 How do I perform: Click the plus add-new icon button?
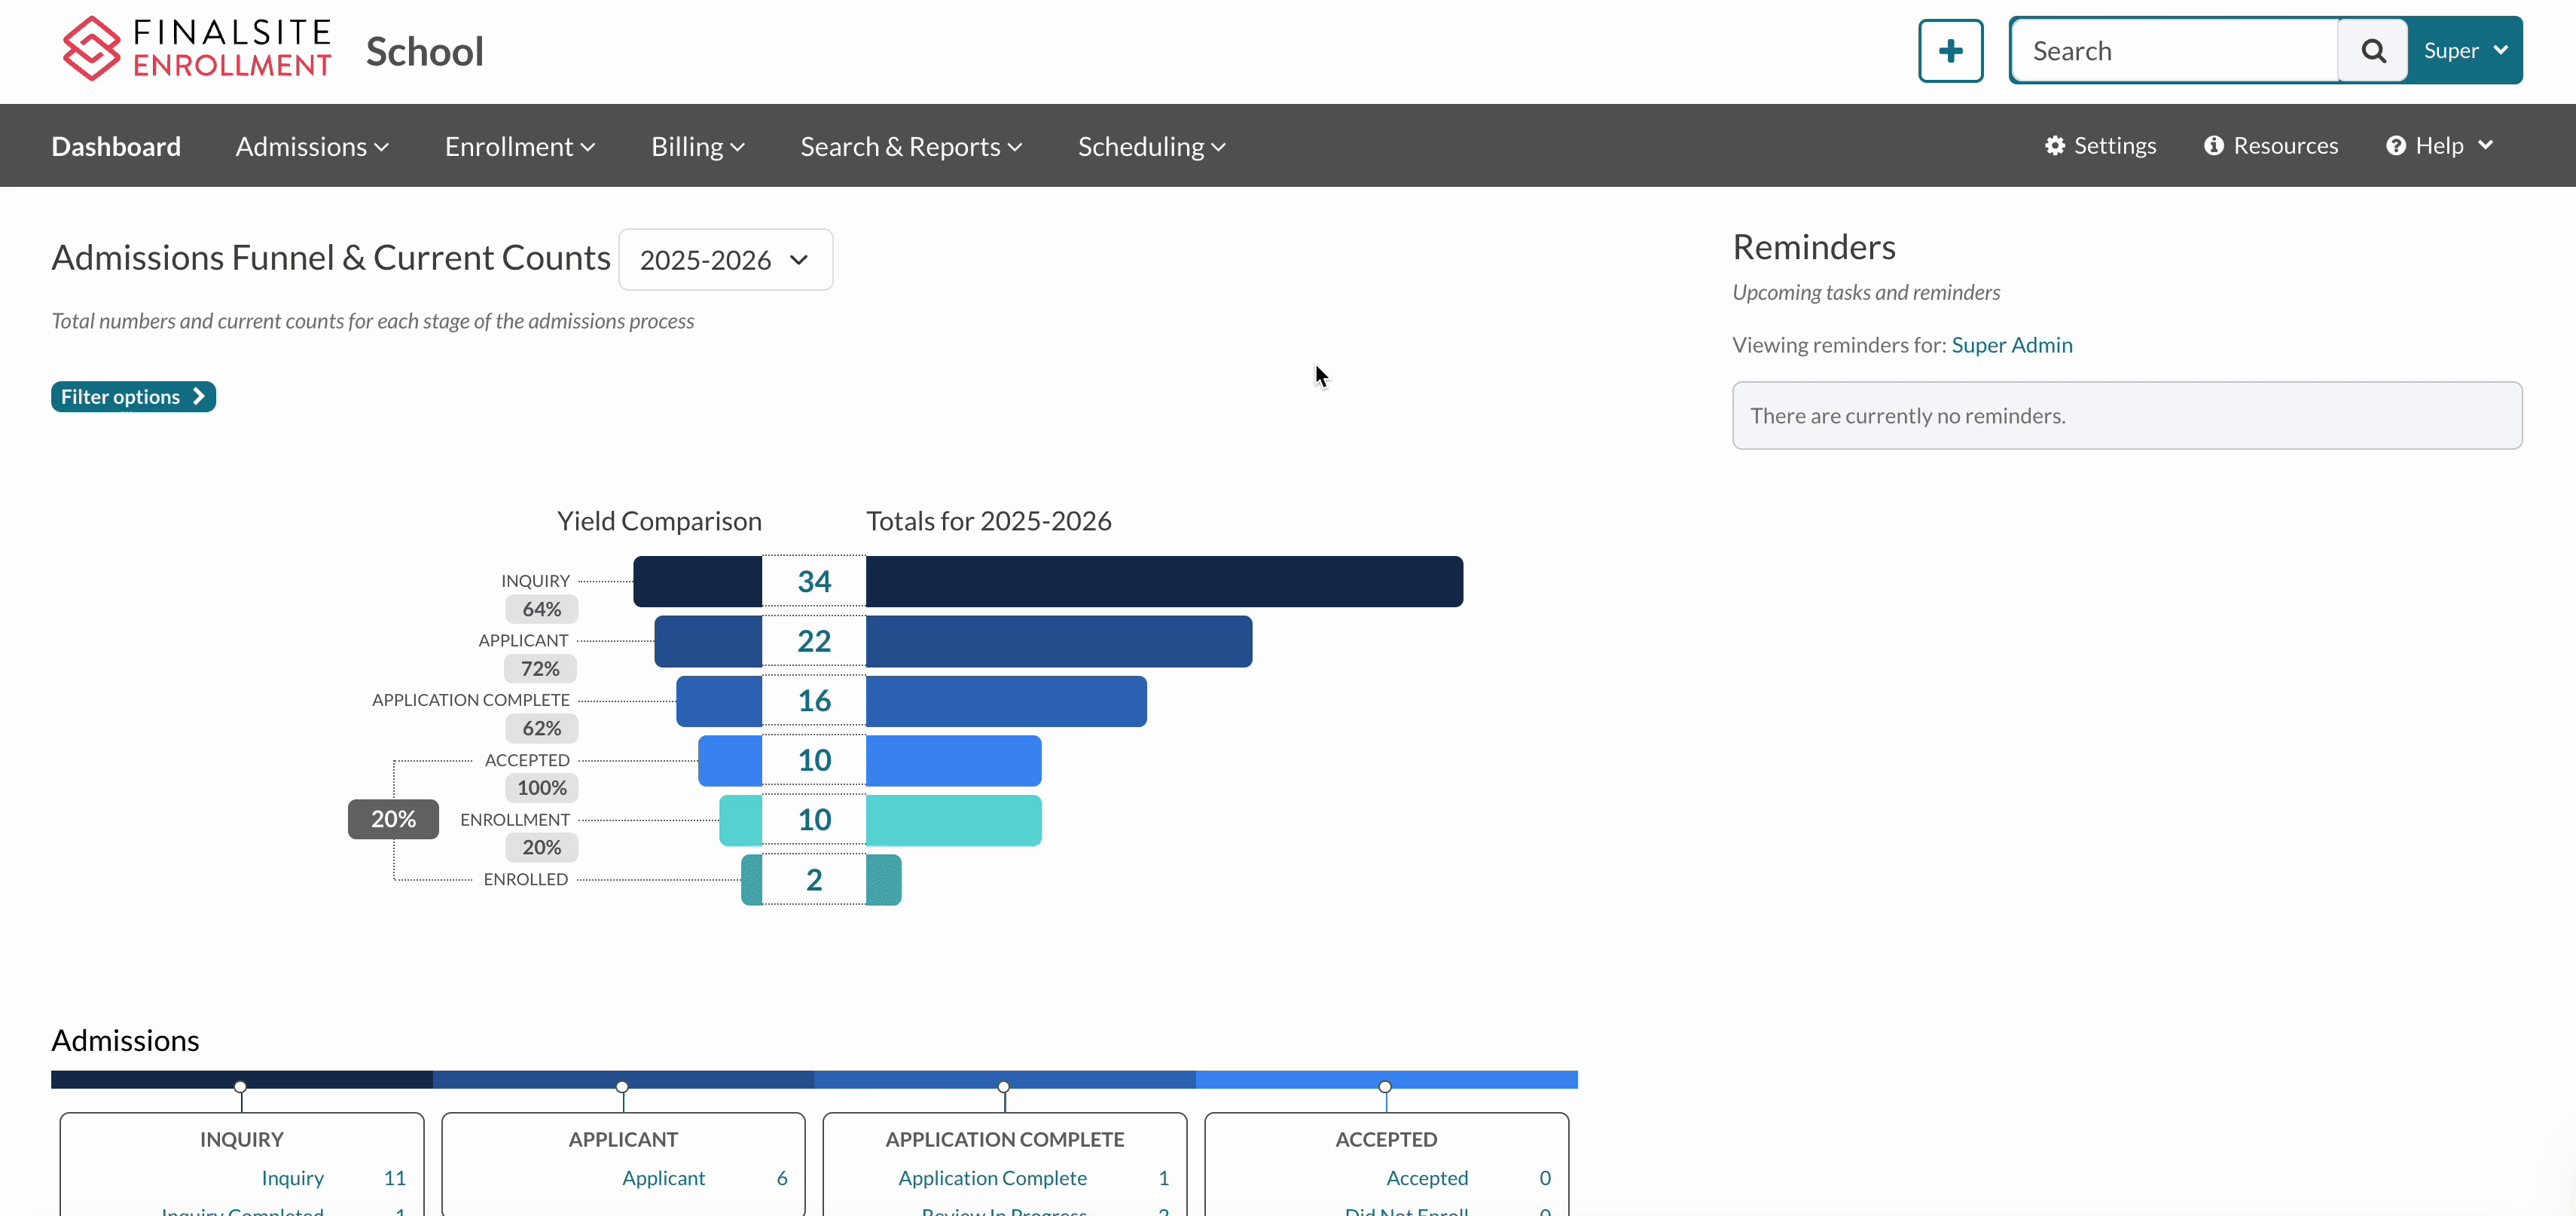(1950, 51)
